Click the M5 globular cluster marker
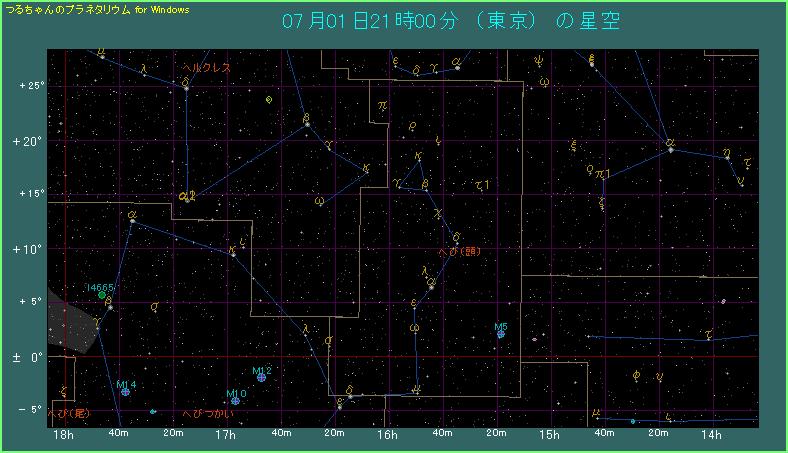Image resolution: width=788 pixels, height=453 pixels. [x=500, y=334]
